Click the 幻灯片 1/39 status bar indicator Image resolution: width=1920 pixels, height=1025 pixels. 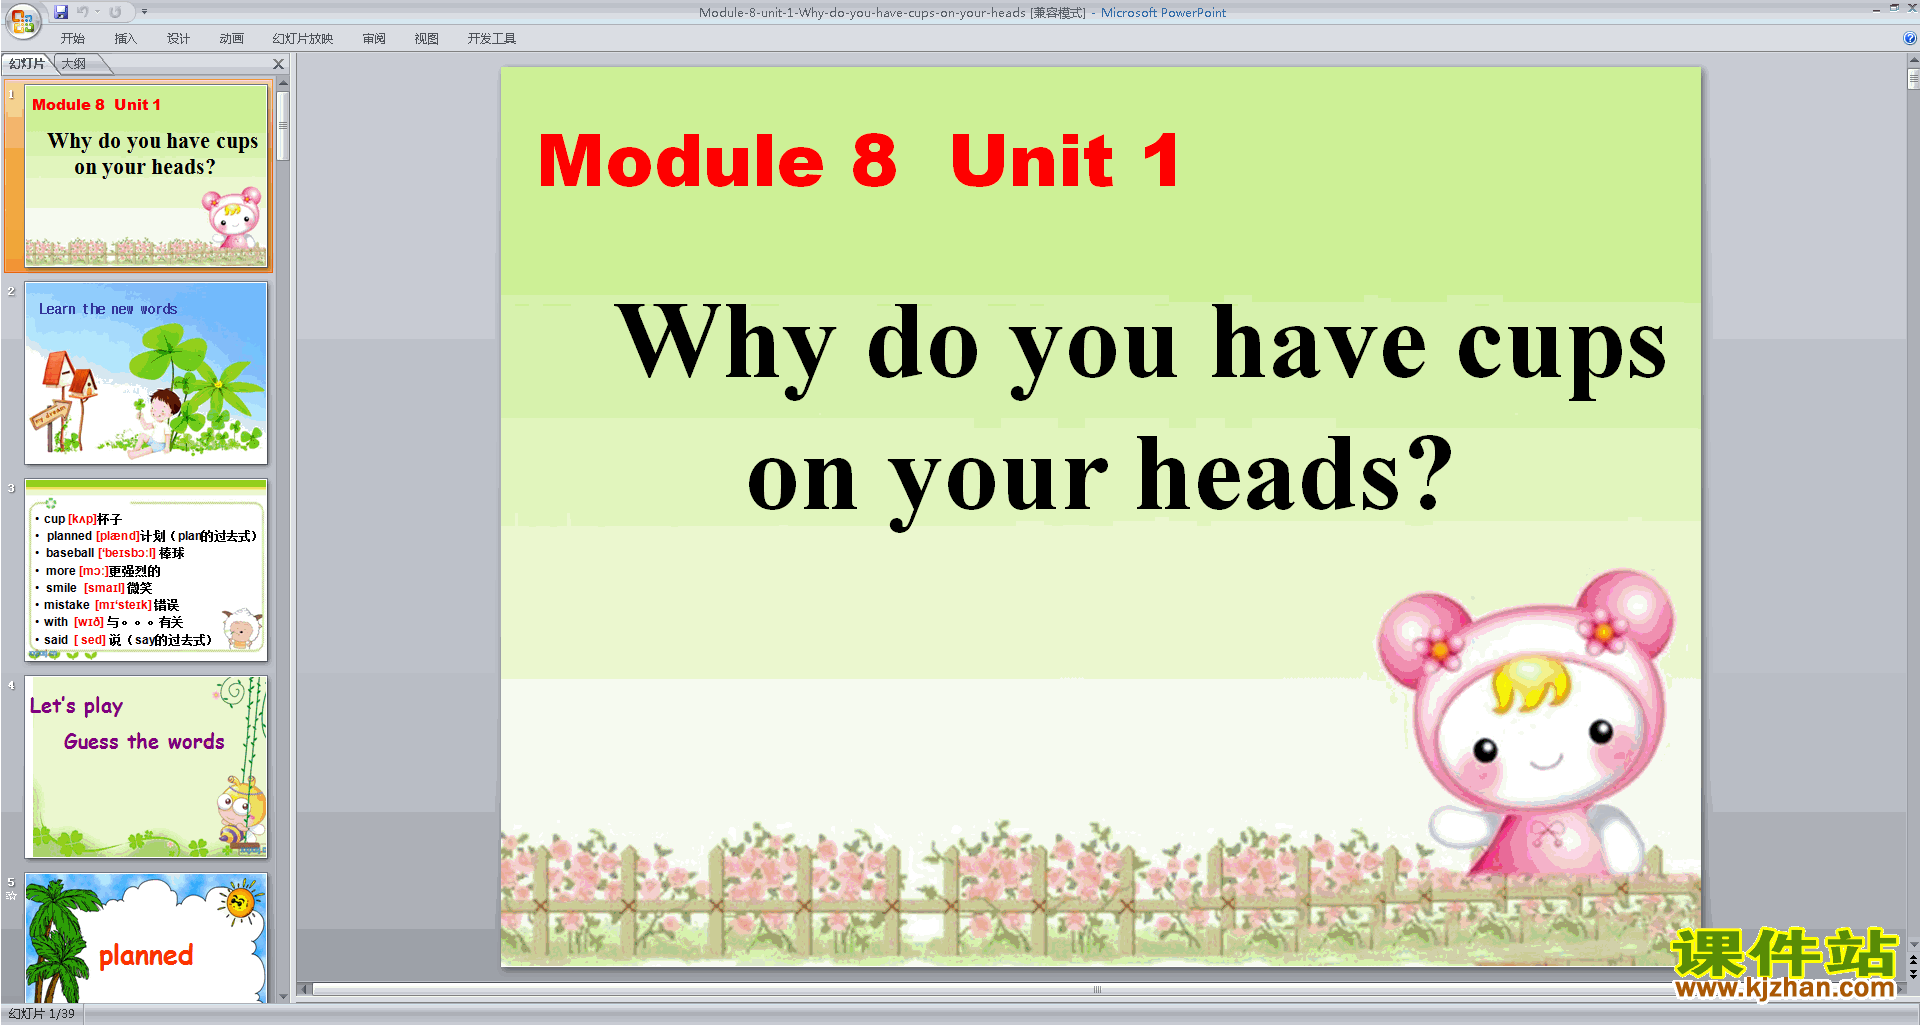[x=42, y=1014]
